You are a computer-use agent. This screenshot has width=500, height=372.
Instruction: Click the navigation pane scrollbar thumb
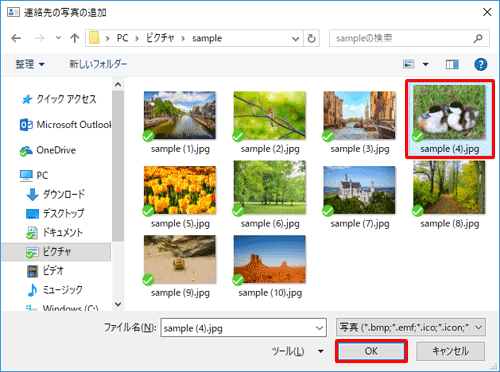pos(118,166)
